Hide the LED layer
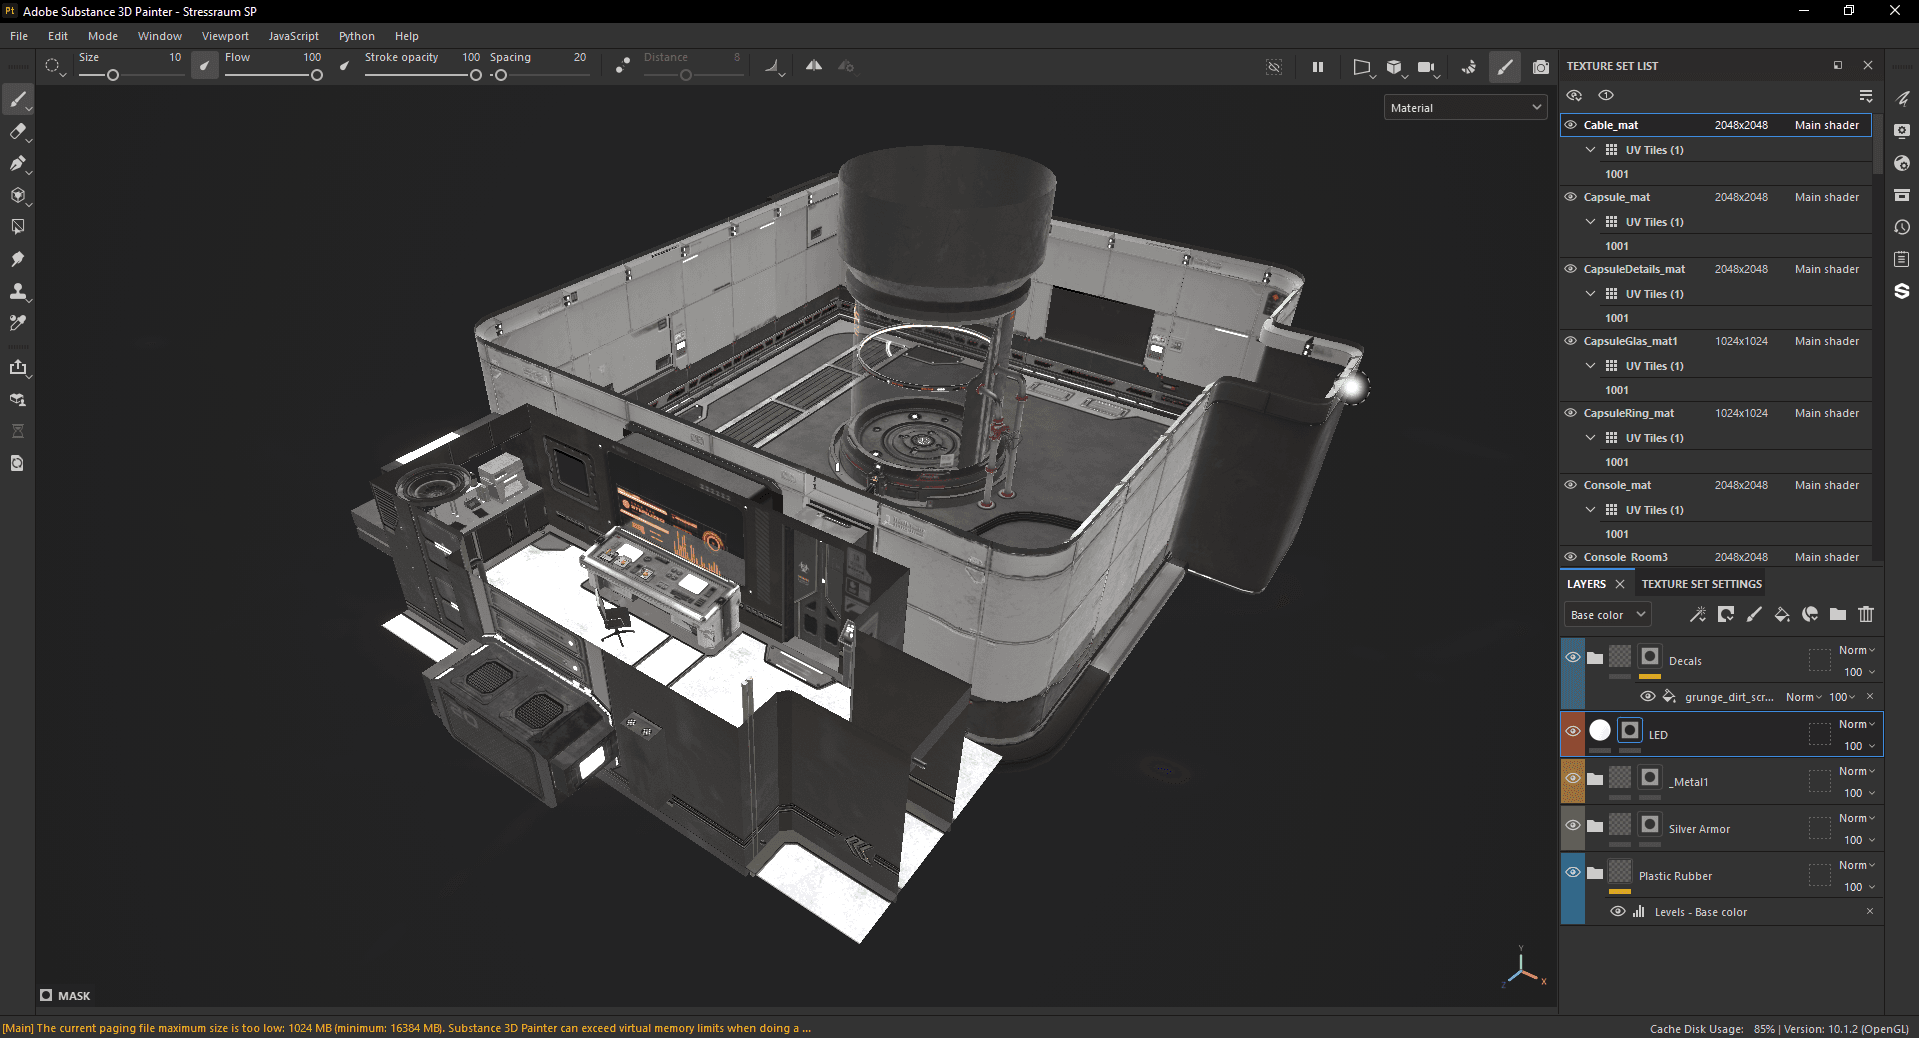1919x1038 pixels. coord(1573,732)
